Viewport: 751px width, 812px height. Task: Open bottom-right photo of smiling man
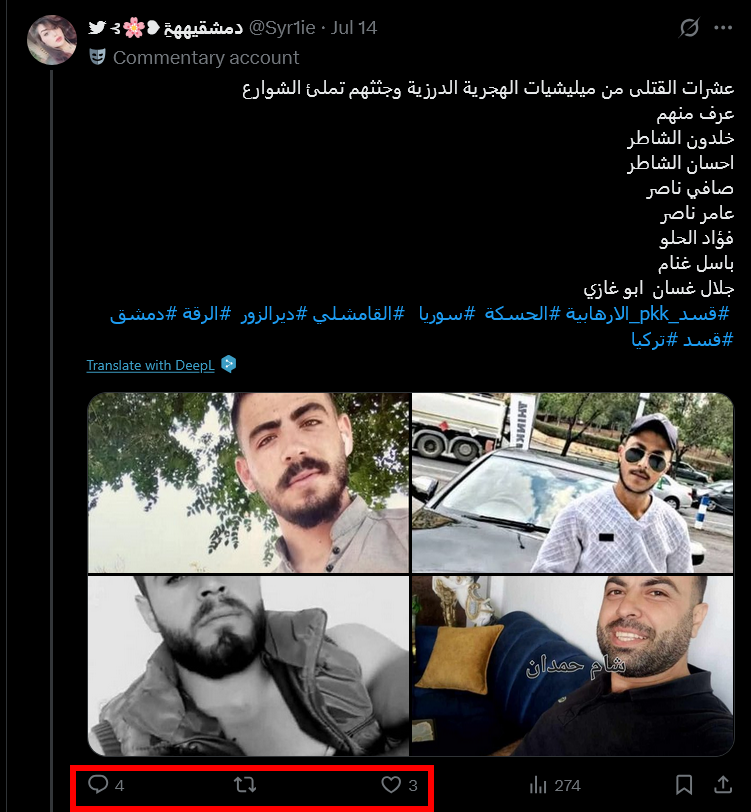[x=573, y=665]
